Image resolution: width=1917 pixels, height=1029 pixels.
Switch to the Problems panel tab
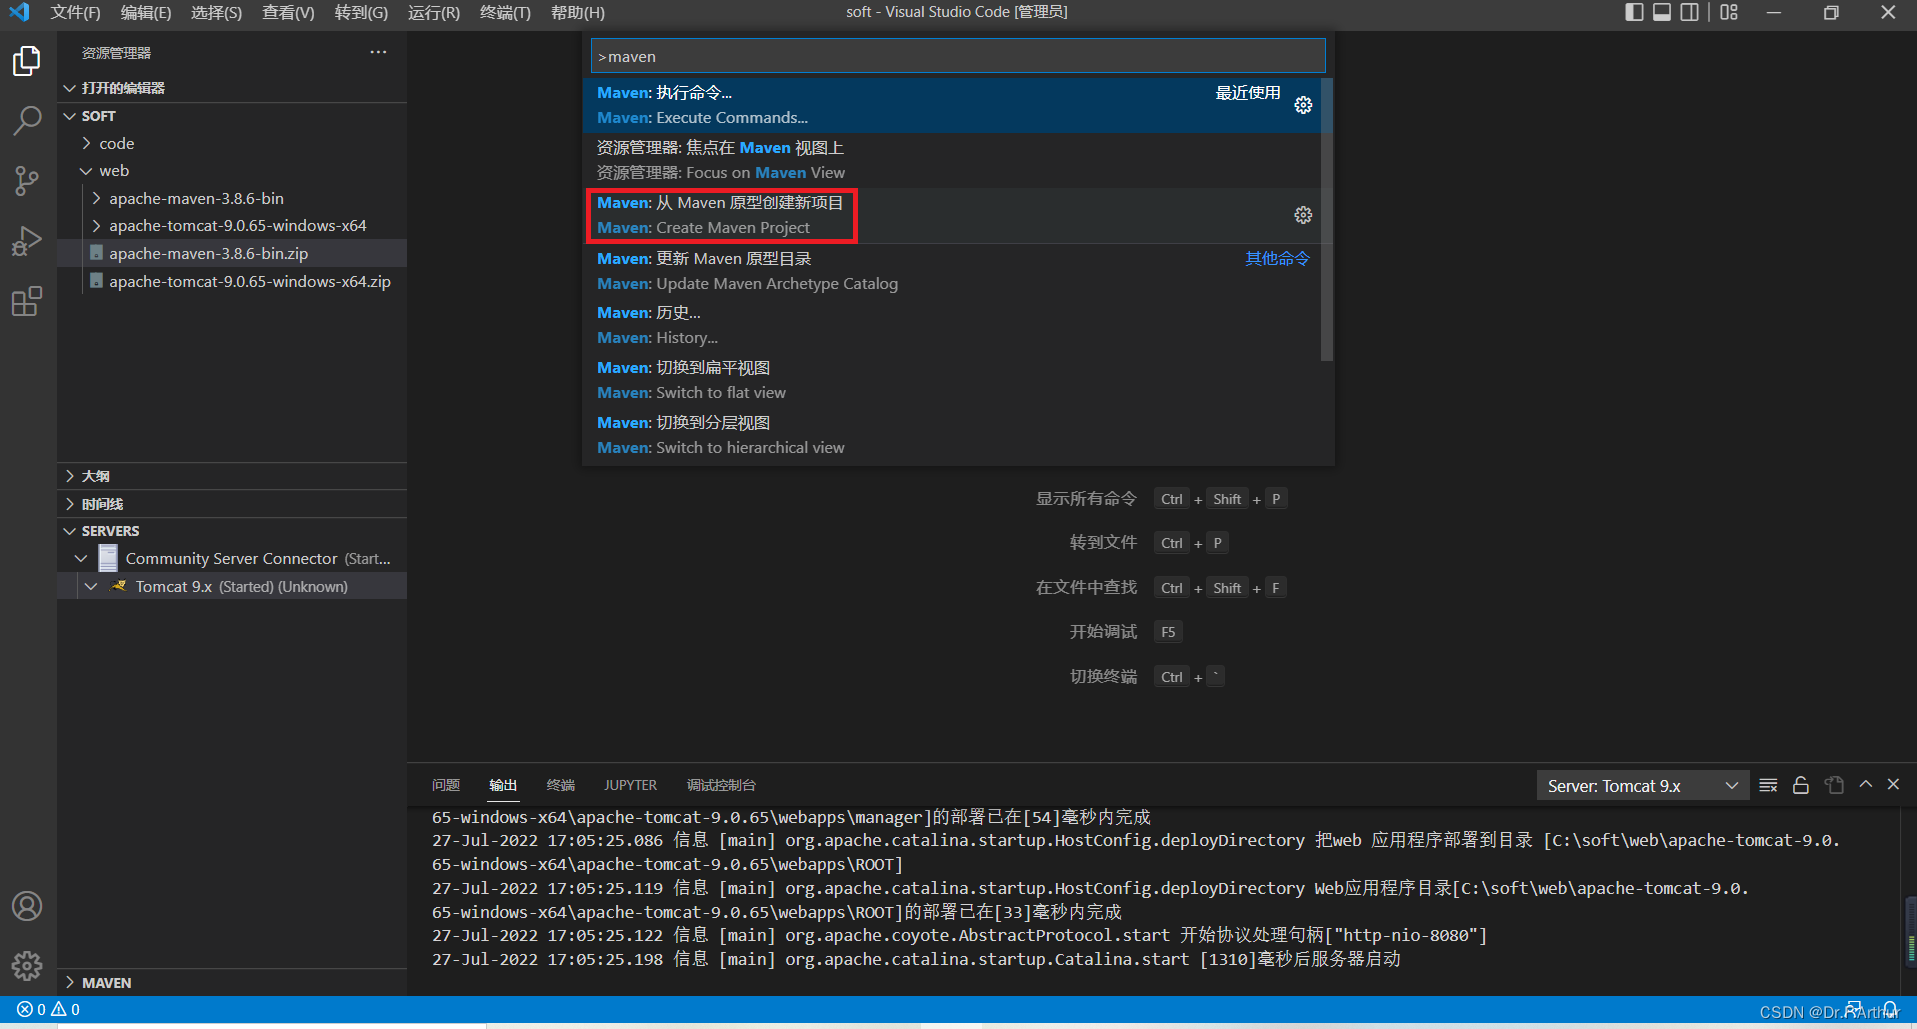[x=446, y=785]
